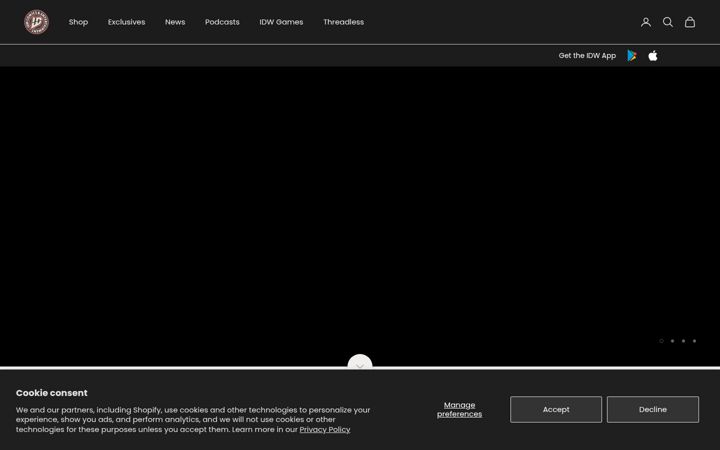Open the Manage preferences link
Screen dimensions: 720x450
click(459, 409)
